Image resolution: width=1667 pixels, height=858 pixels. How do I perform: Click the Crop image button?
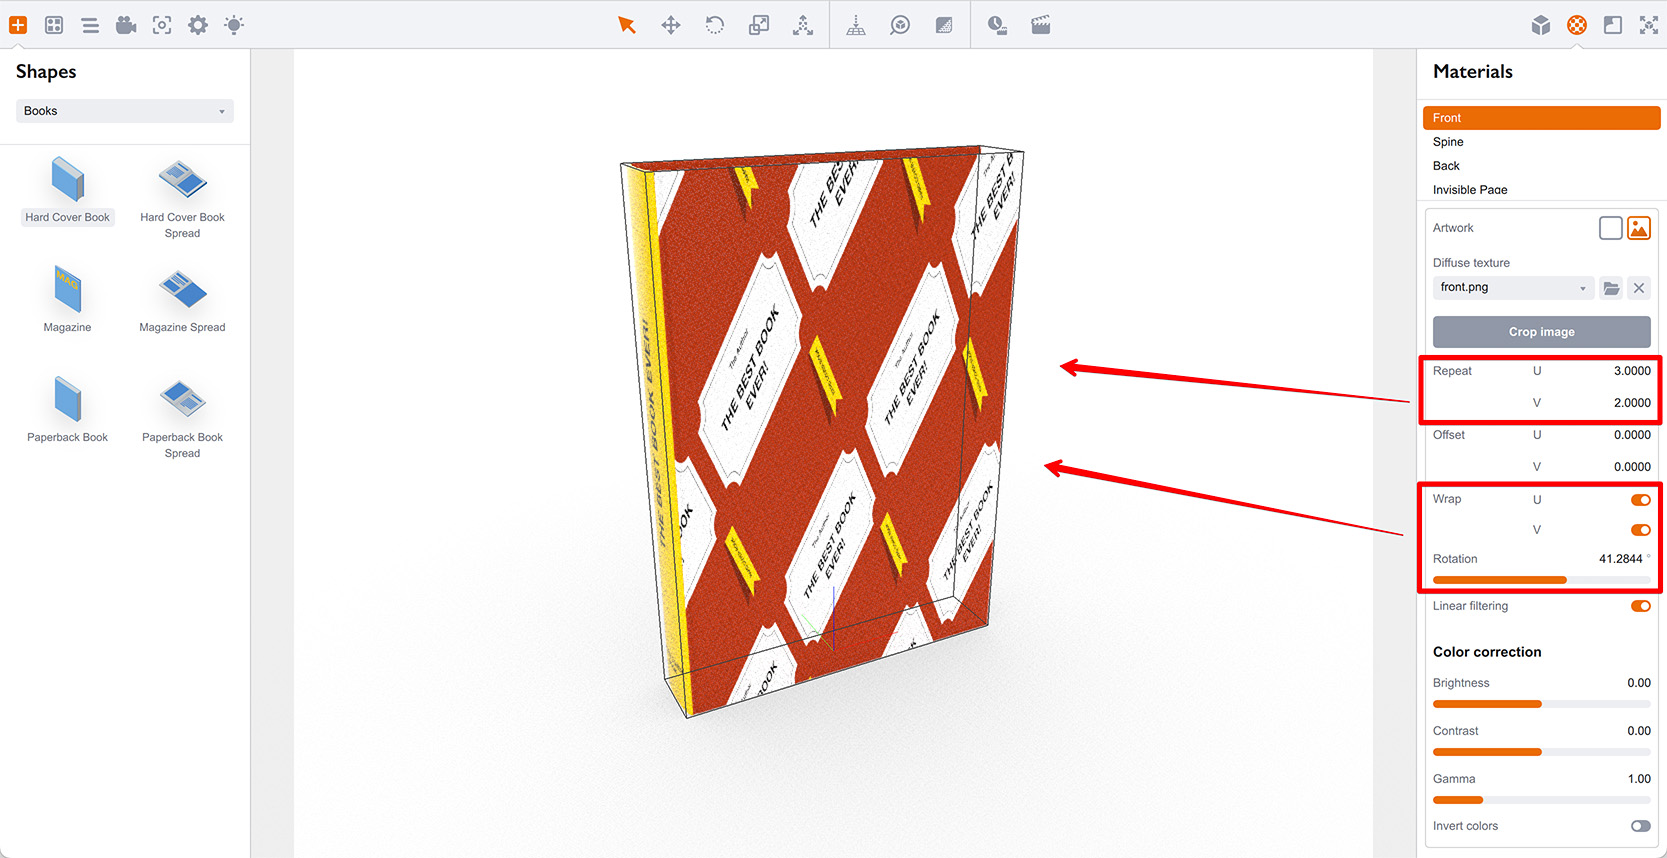[x=1541, y=332]
